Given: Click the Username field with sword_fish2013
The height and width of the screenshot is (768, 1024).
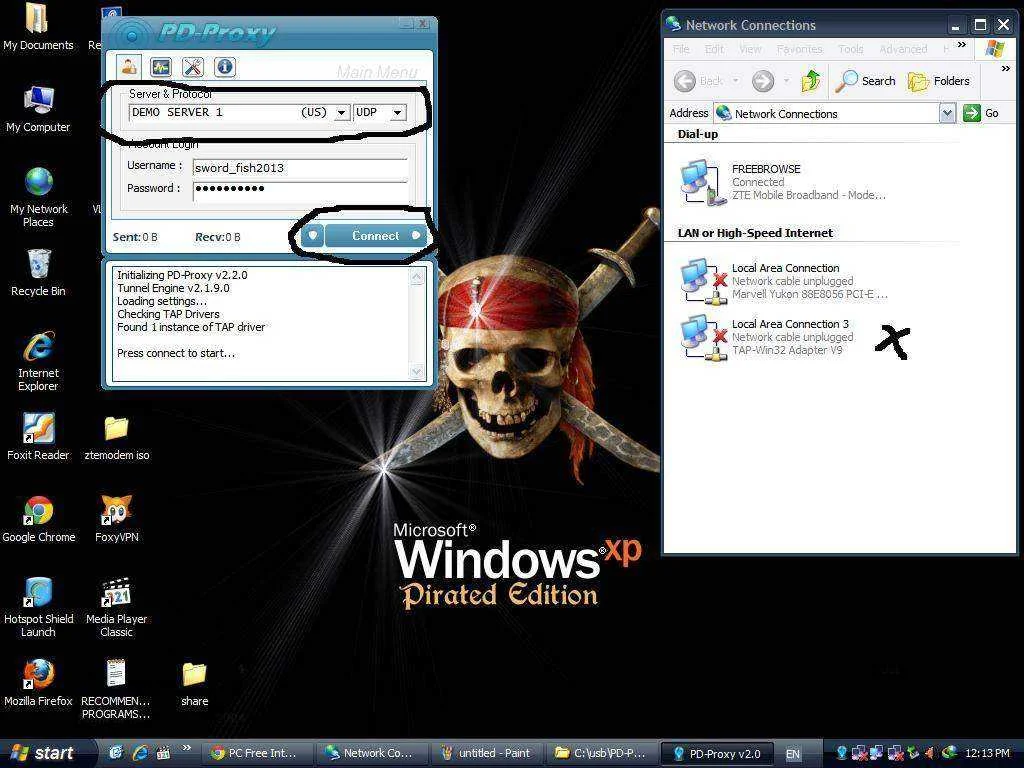Looking at the screenshot, I should [300, 168].
